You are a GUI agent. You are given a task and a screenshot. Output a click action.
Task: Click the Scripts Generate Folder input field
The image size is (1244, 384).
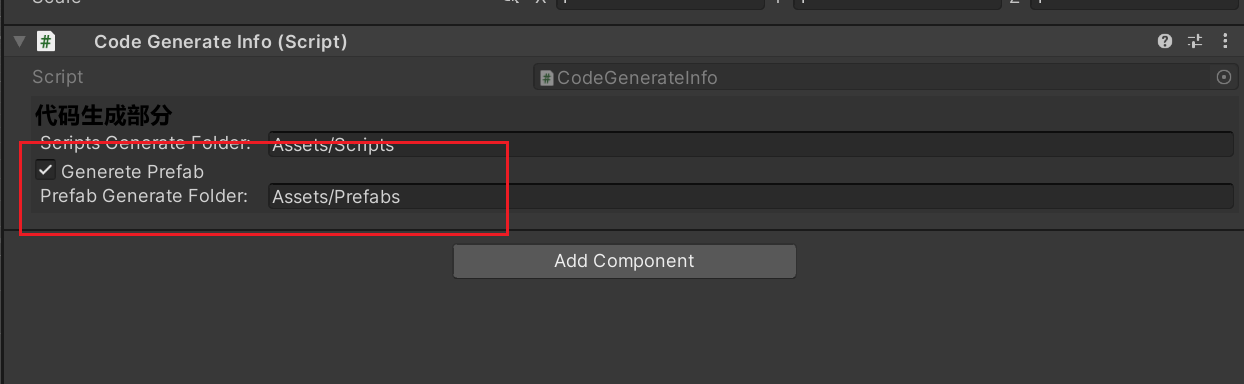(750, 144)
